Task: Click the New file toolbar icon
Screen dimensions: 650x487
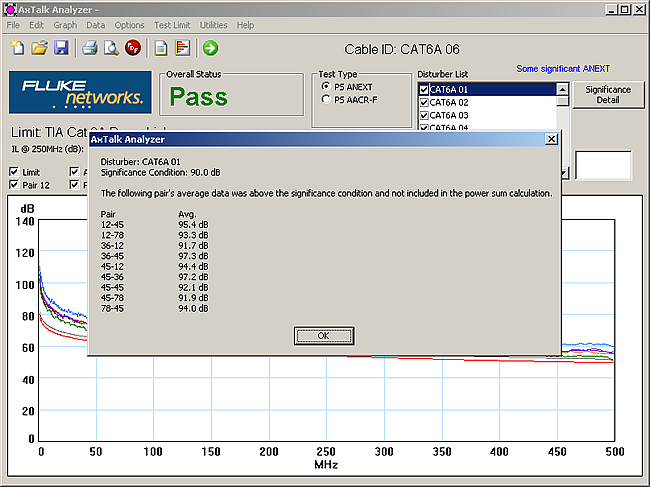Action: point(17,48)
